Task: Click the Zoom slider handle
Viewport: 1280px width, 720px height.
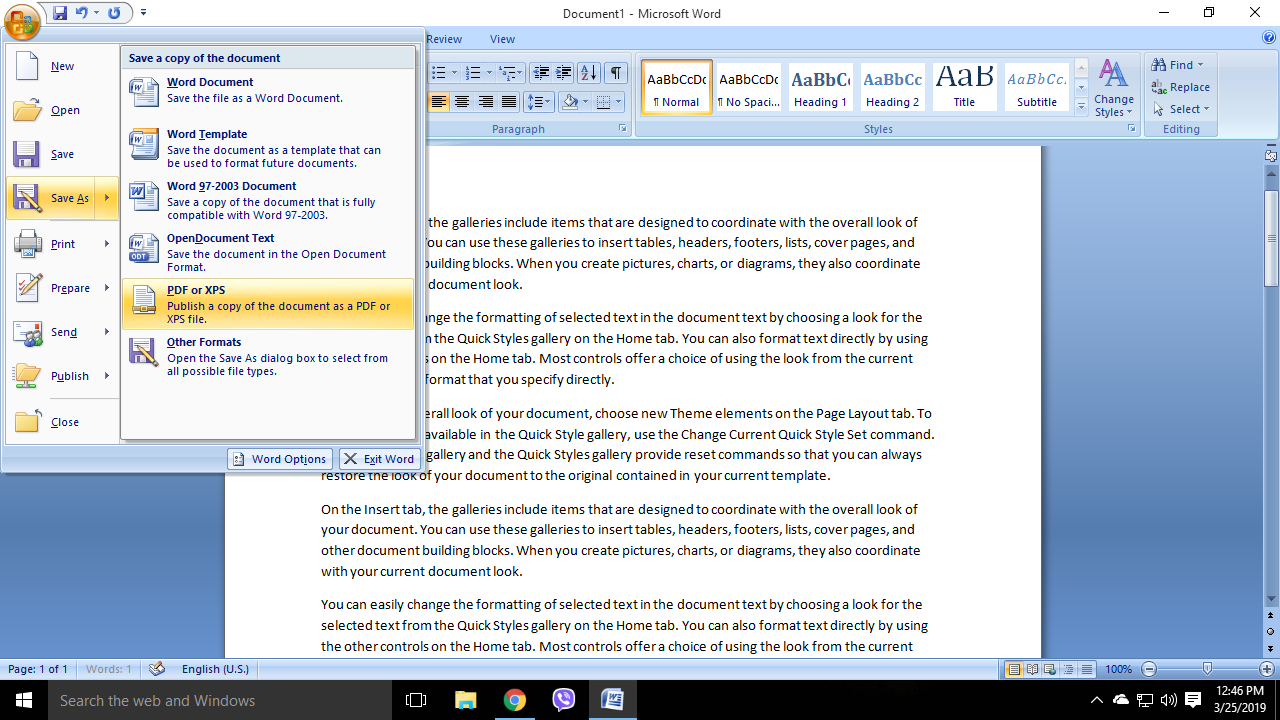Action: [1207, 669]
